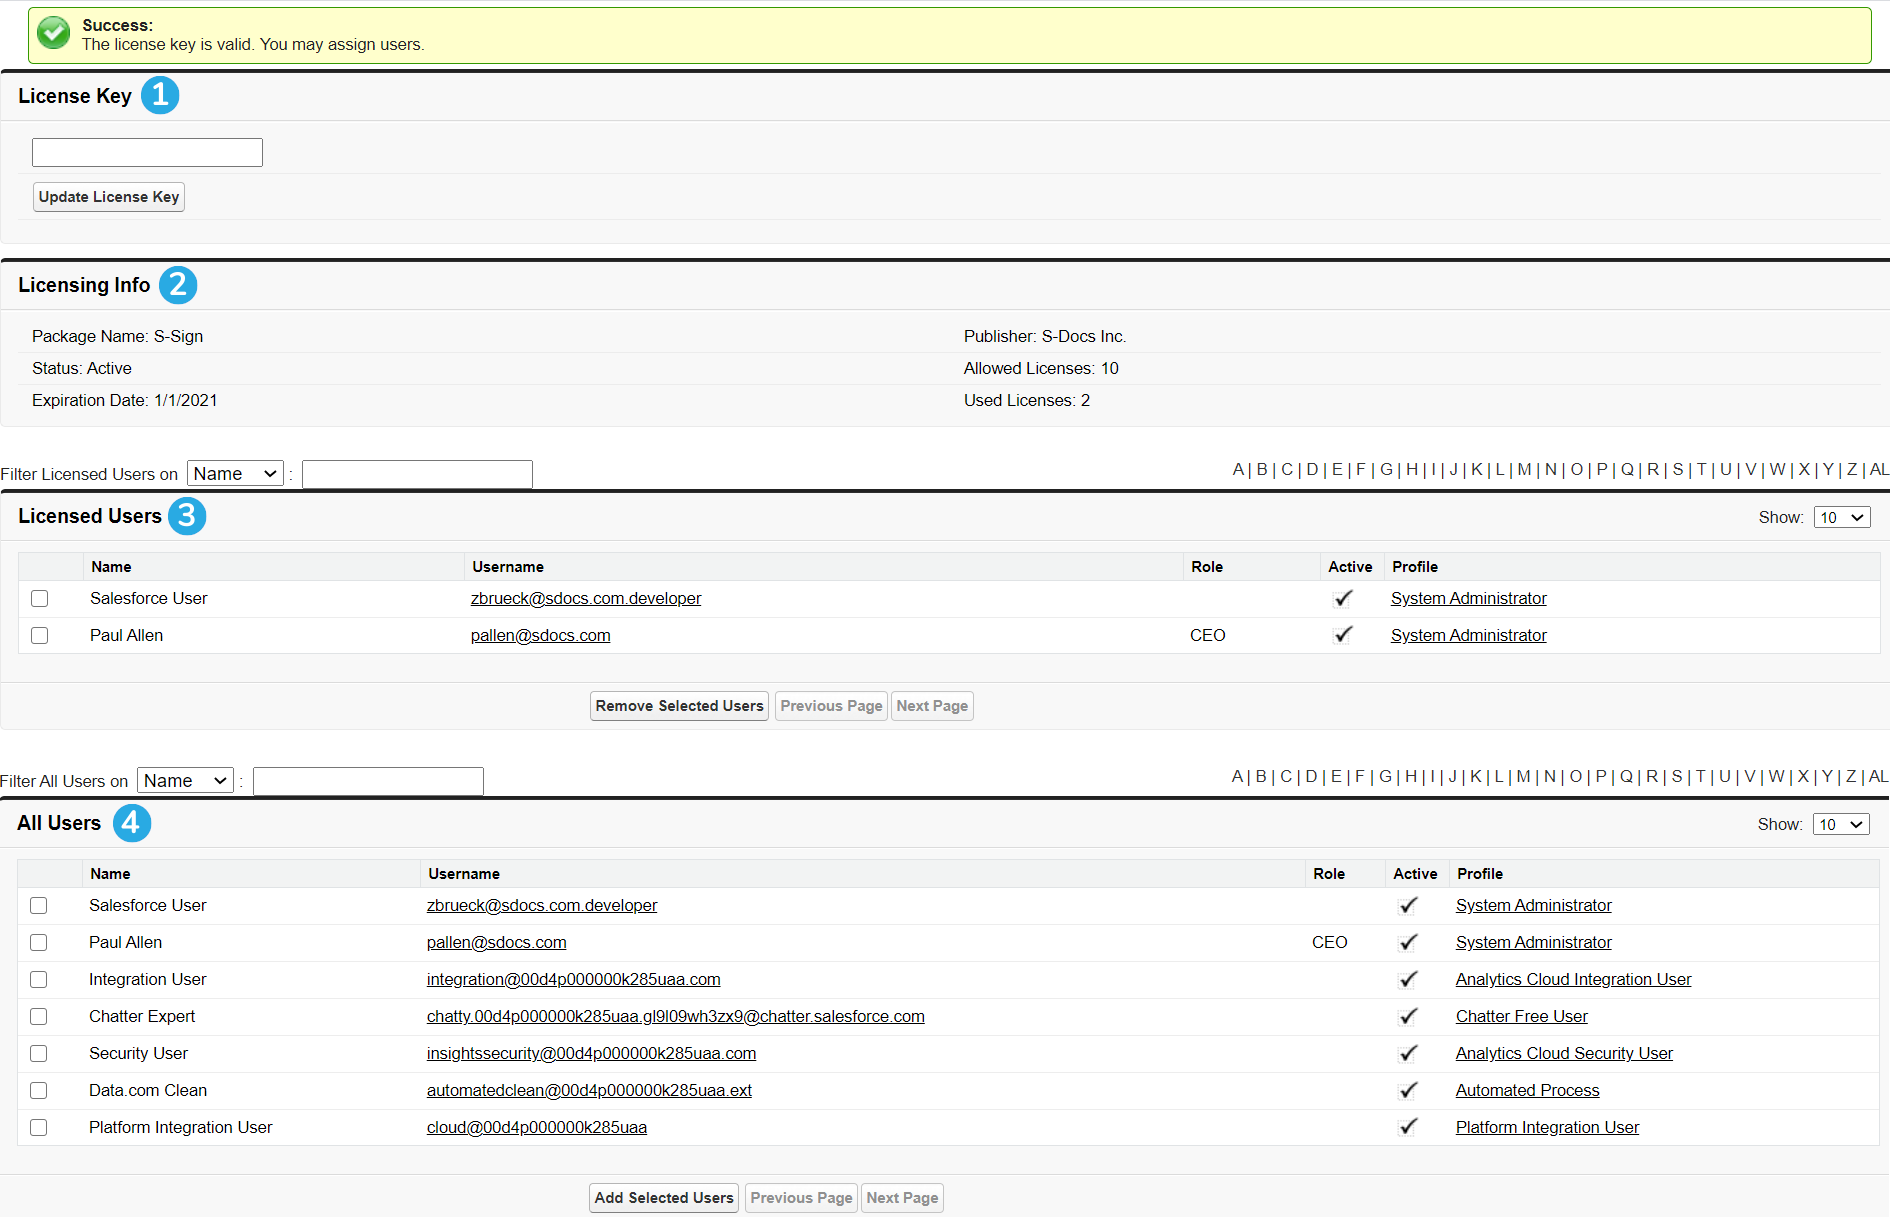Open integration@00d4p000000k285uaa.com username link
The image size is (1890, 1217).
[x=573, y=979]
